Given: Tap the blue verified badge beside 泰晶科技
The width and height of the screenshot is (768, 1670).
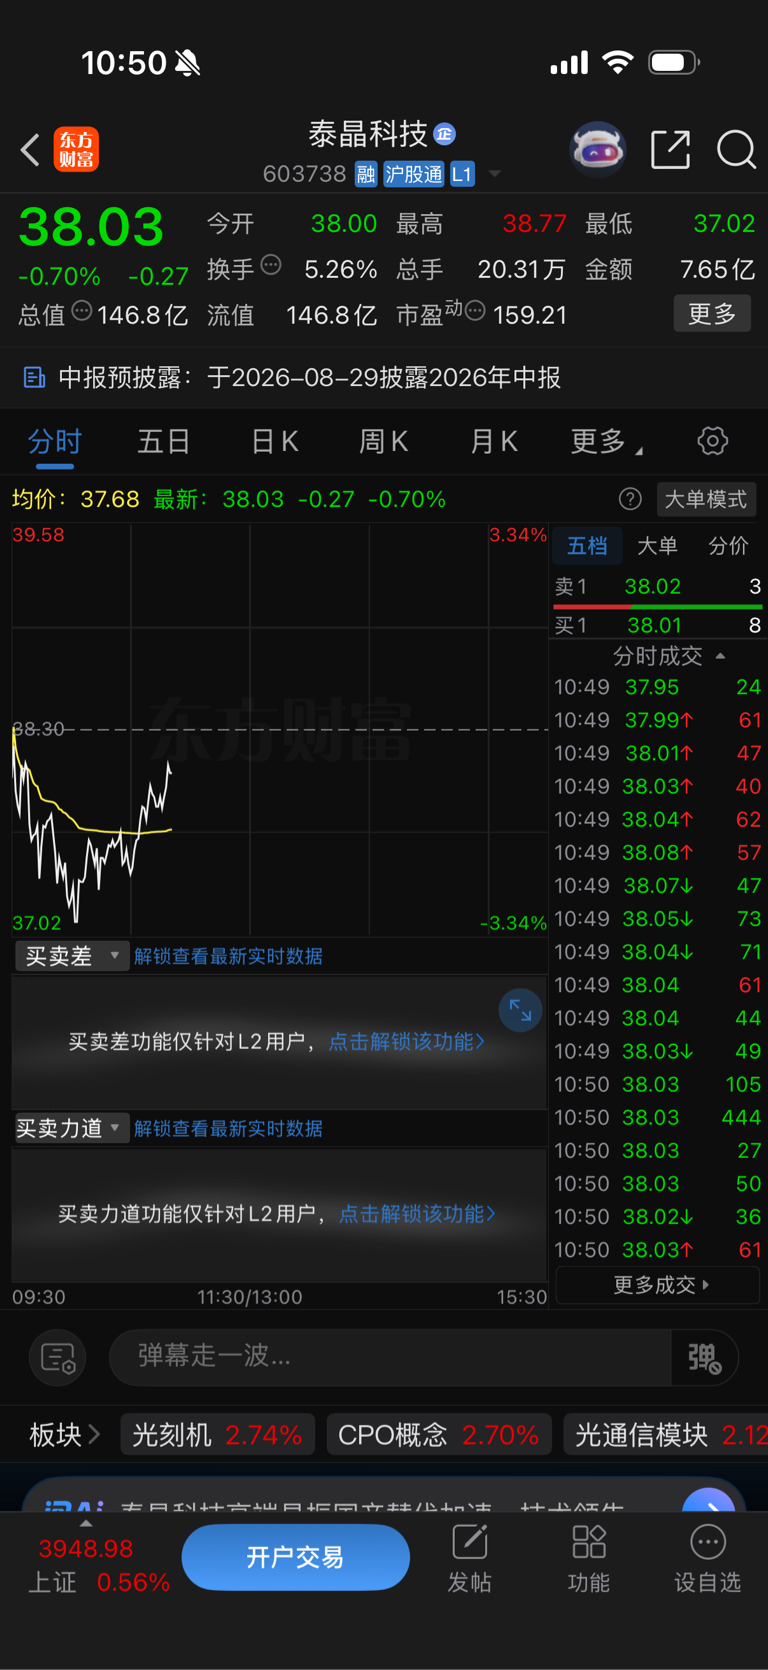Looking at the screenshot, I should [445, 134].
